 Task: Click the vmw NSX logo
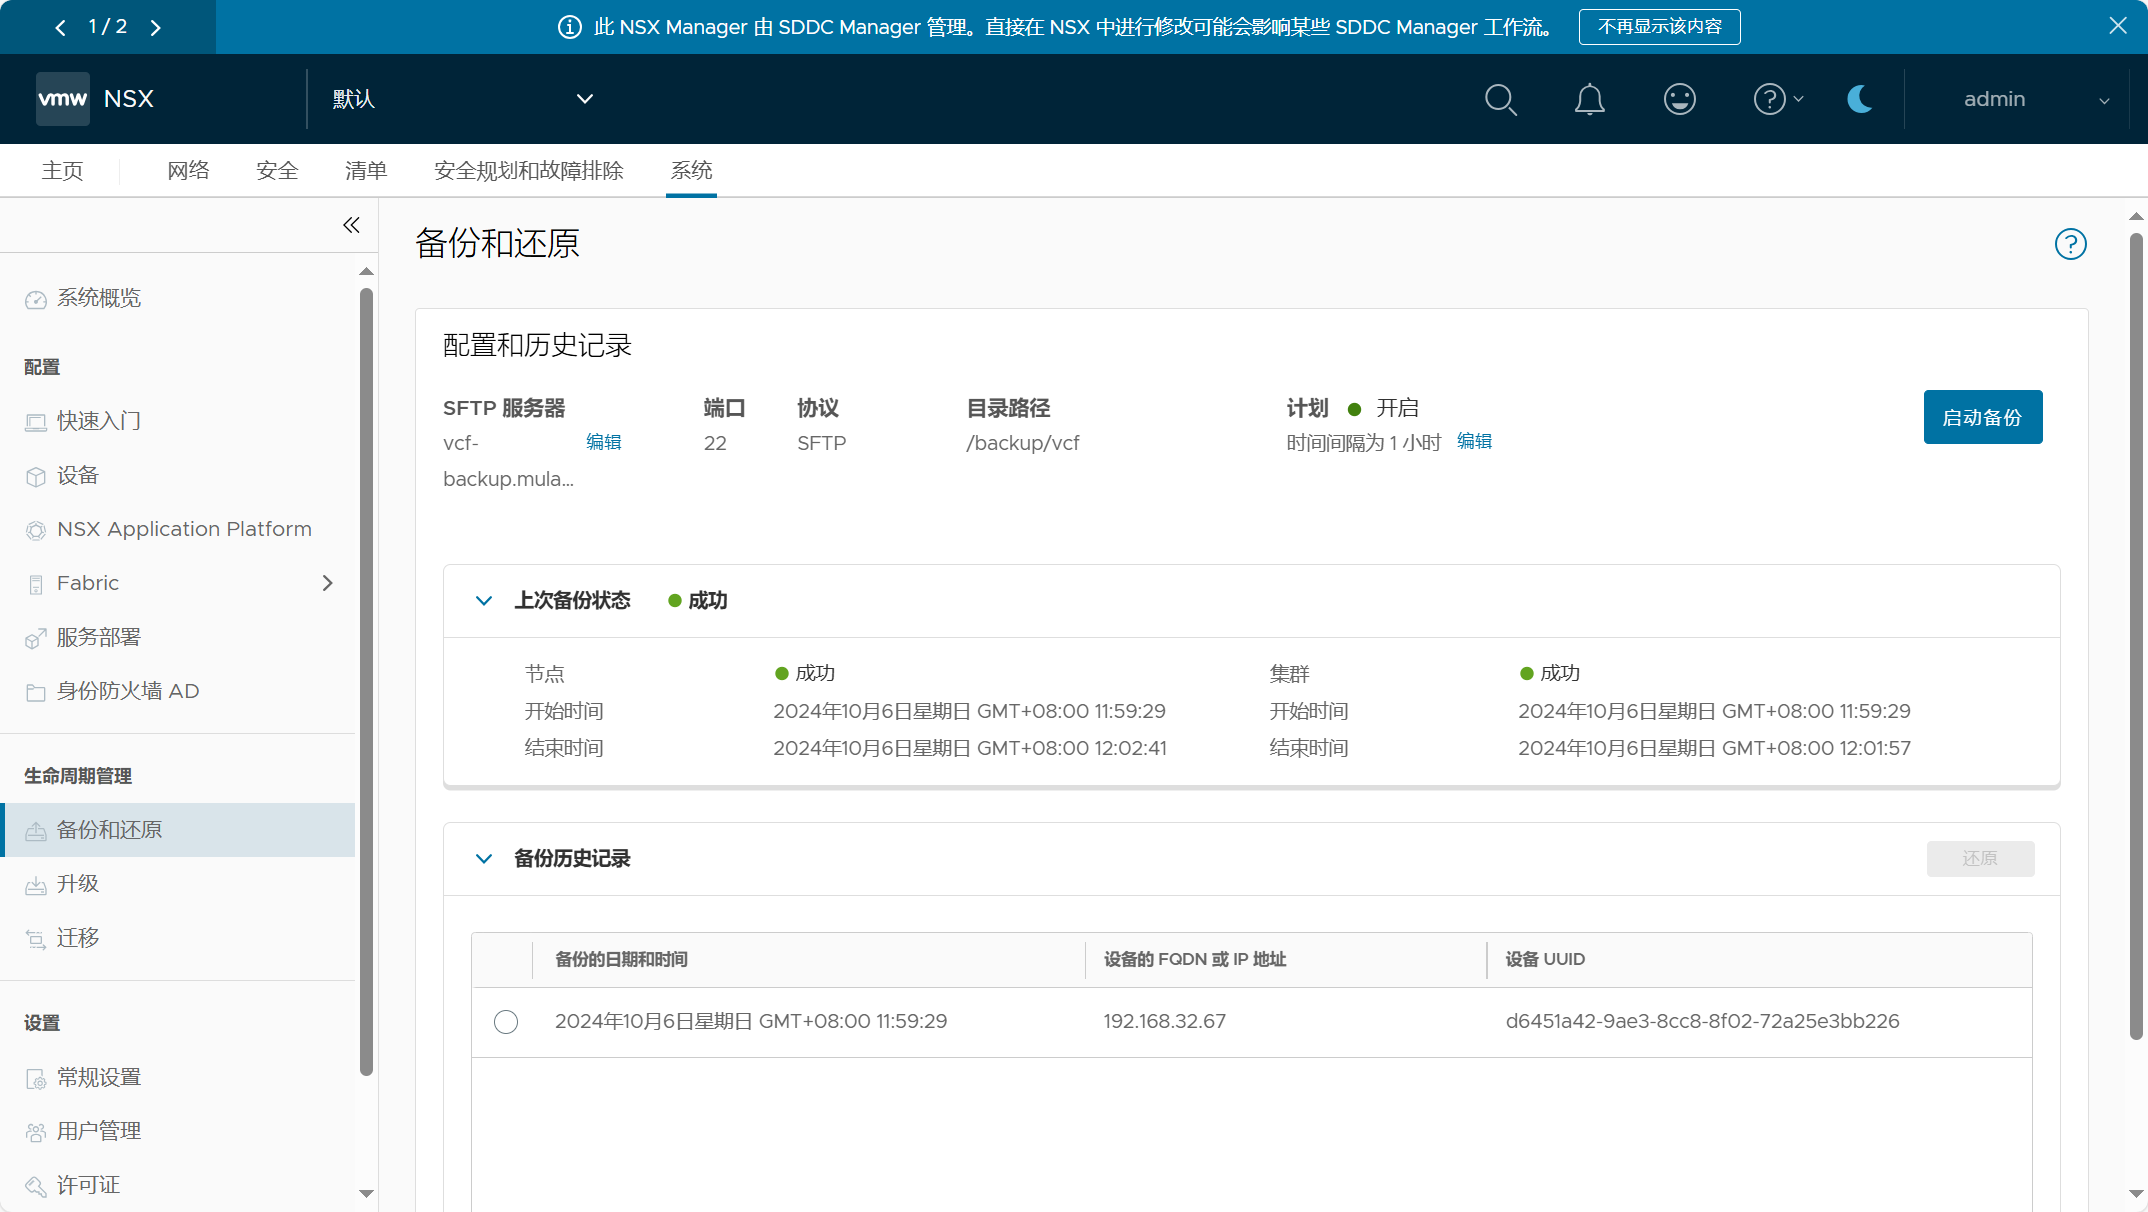[x=95, y=99]
